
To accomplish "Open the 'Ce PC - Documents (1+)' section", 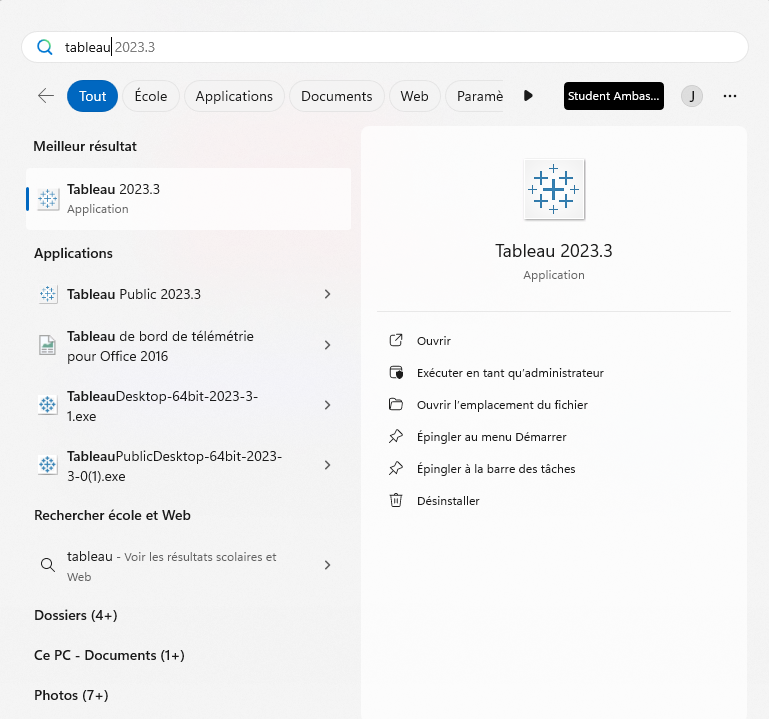I will [x=109, y=655].
